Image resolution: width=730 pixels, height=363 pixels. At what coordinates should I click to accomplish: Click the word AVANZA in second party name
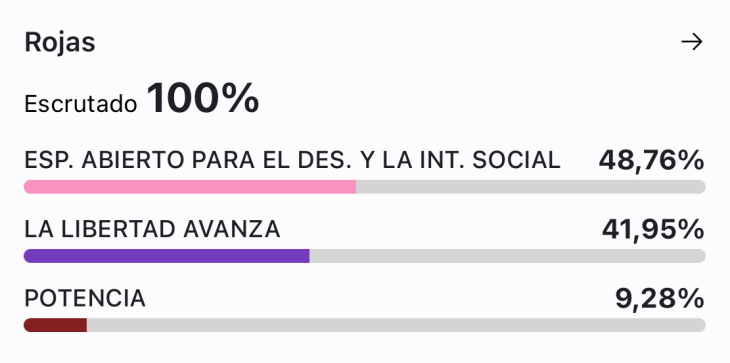tap(231, 229)
